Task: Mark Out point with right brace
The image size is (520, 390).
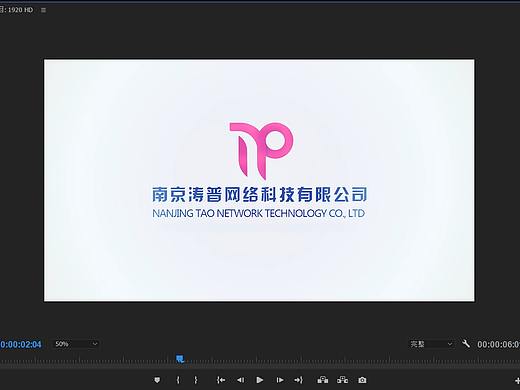Action: [x=196, y=380]
